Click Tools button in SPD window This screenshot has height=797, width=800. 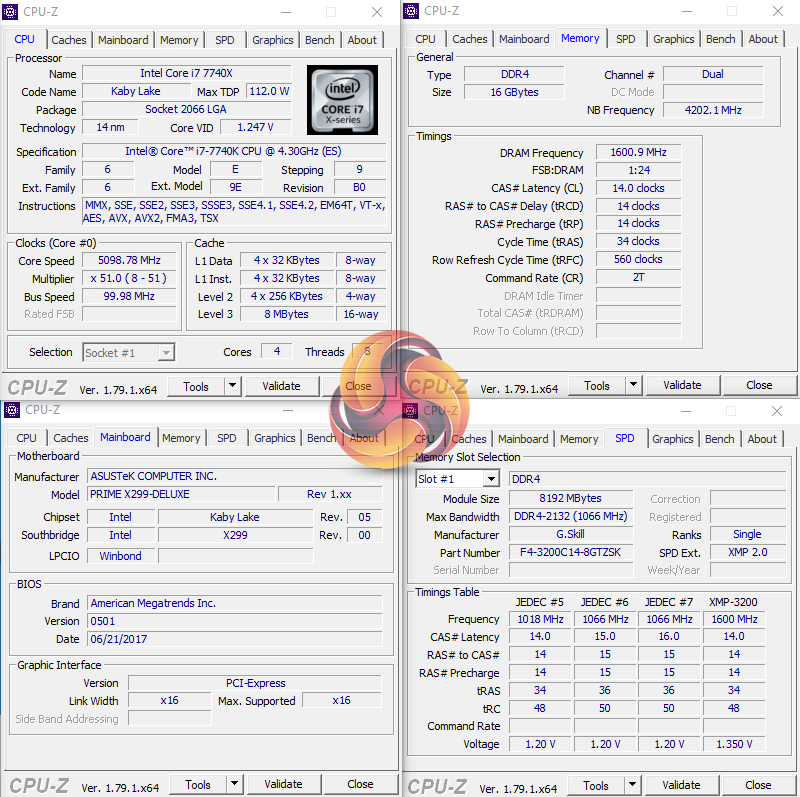[595, 785]
